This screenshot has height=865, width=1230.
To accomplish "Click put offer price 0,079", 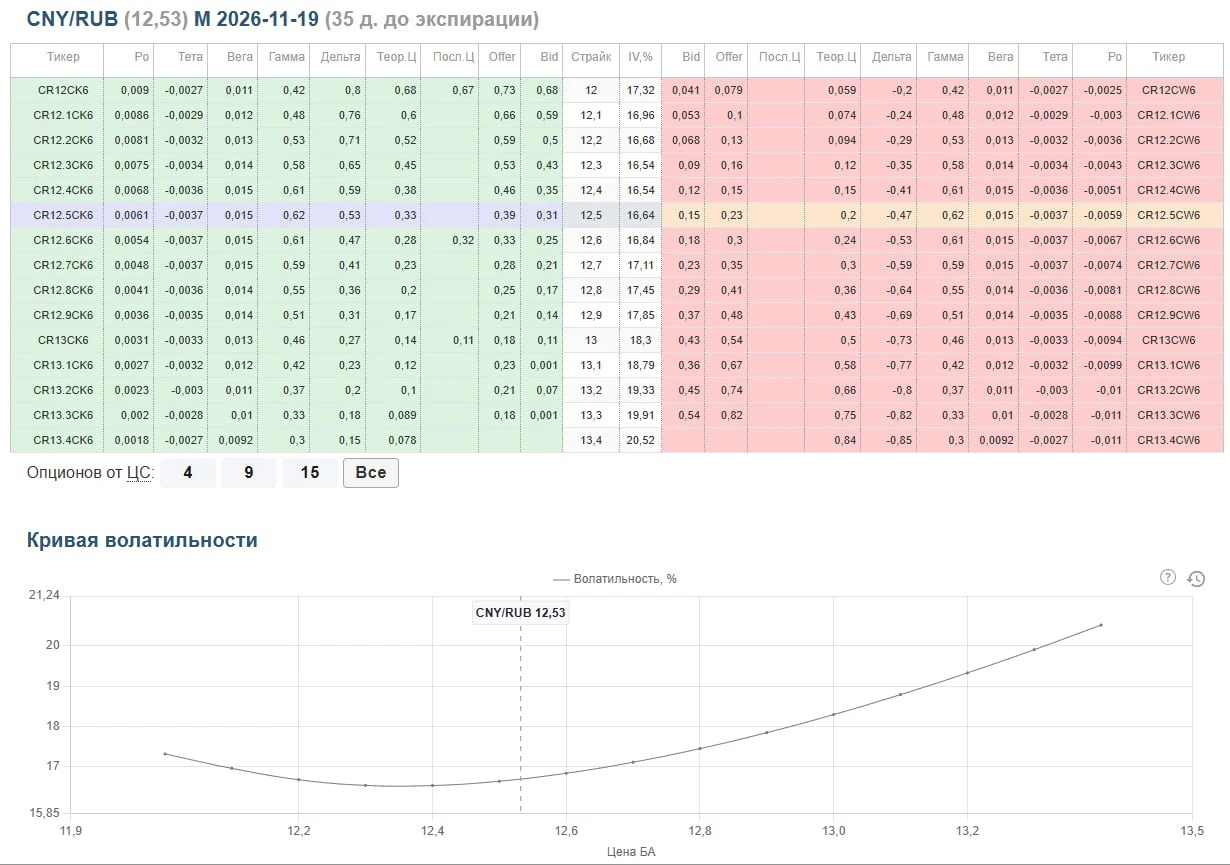I will 729,90.
